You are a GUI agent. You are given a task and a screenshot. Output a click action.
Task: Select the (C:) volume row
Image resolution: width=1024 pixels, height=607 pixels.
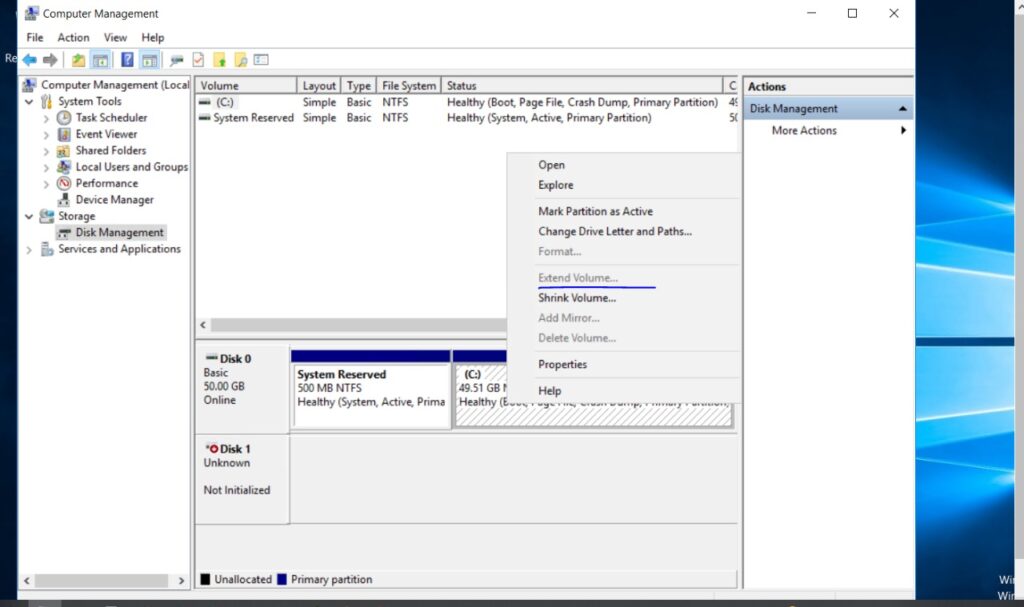(466, 102)
